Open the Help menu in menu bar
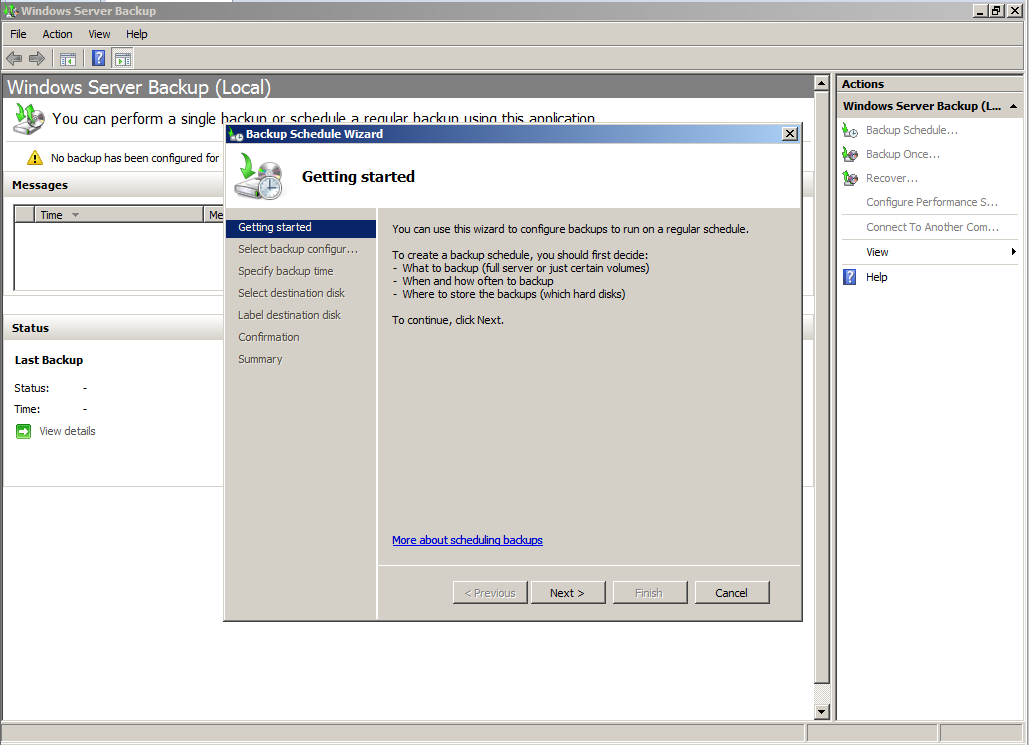The height and width of the screenshot is (745, 1029). (x=136, y=34)
